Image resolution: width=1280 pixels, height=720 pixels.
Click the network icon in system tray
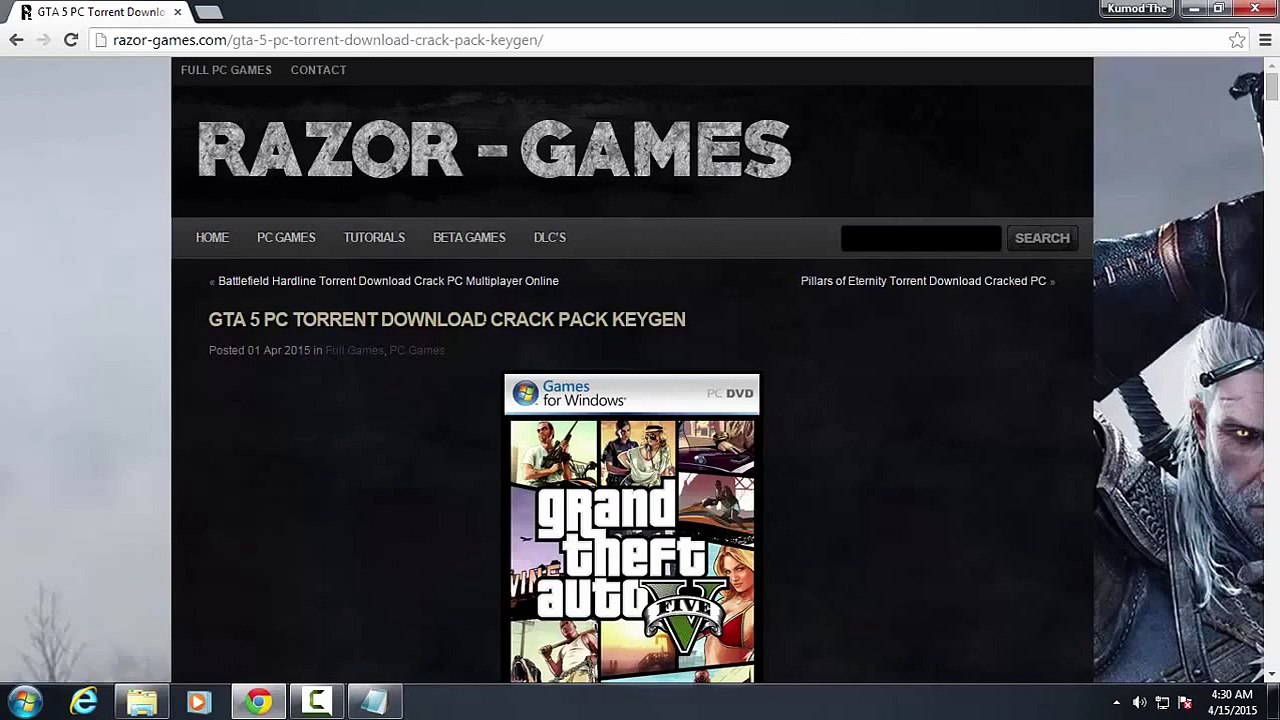(x=1162, y=702)
